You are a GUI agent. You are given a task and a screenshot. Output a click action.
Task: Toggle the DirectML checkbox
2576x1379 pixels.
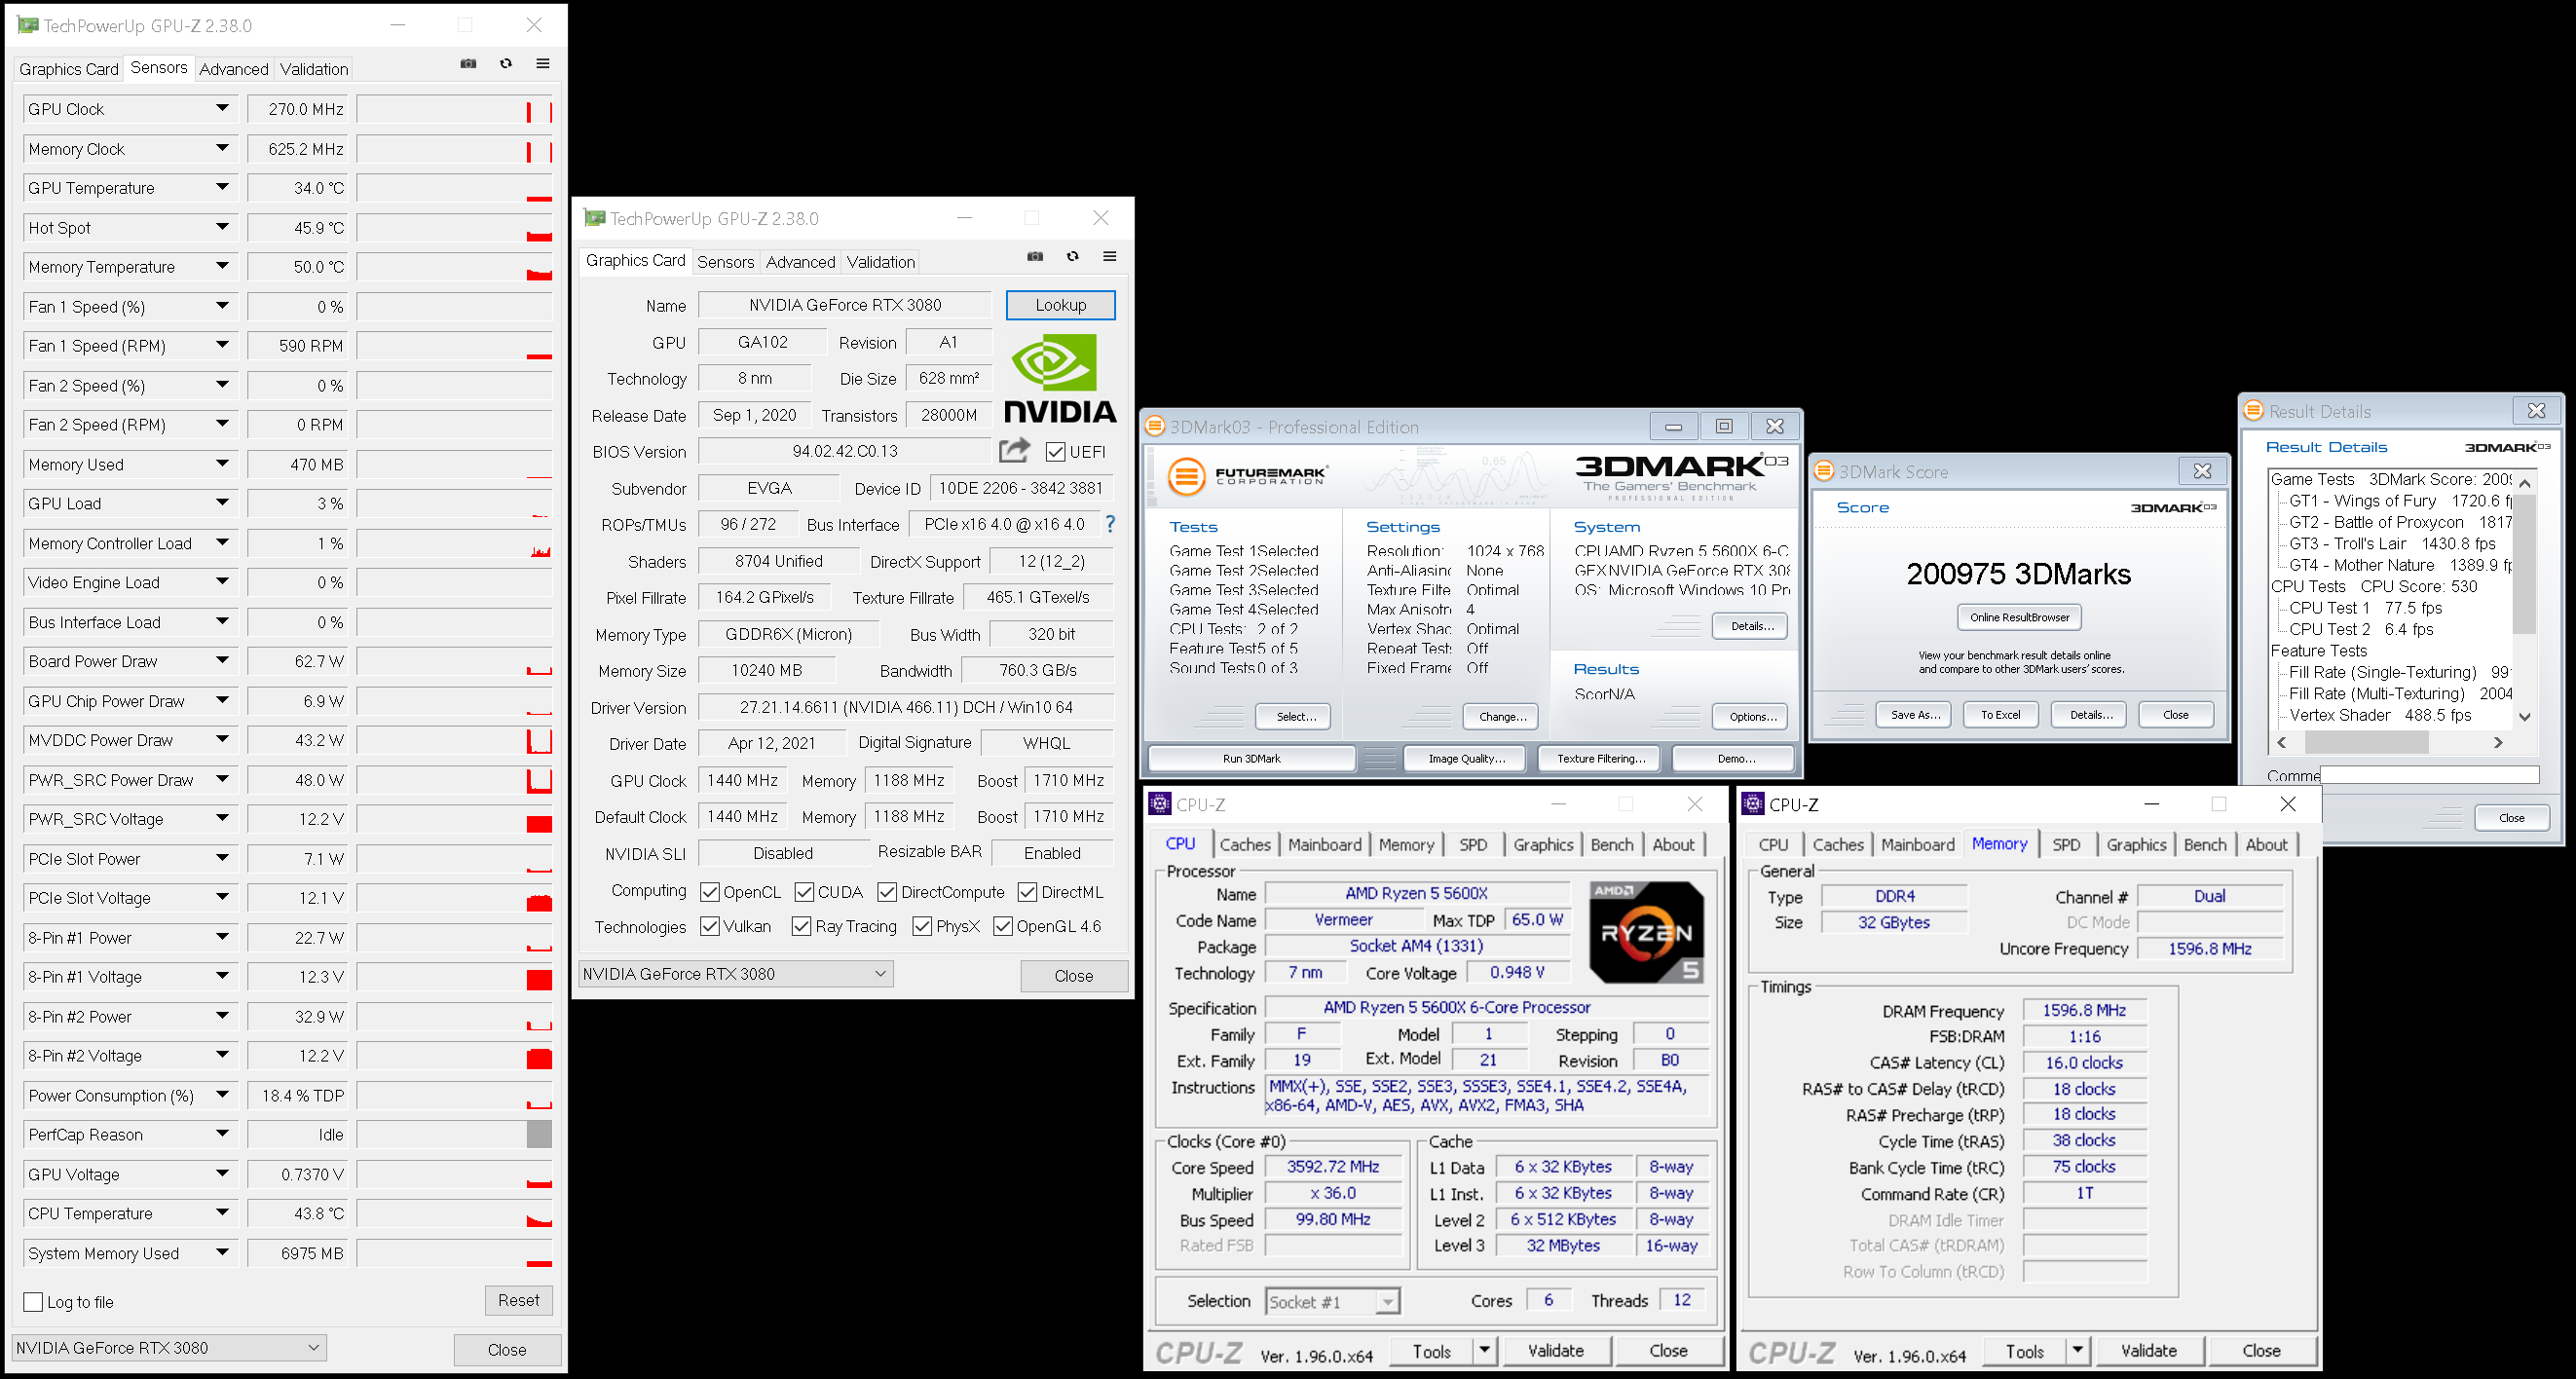coord(1027,892)
